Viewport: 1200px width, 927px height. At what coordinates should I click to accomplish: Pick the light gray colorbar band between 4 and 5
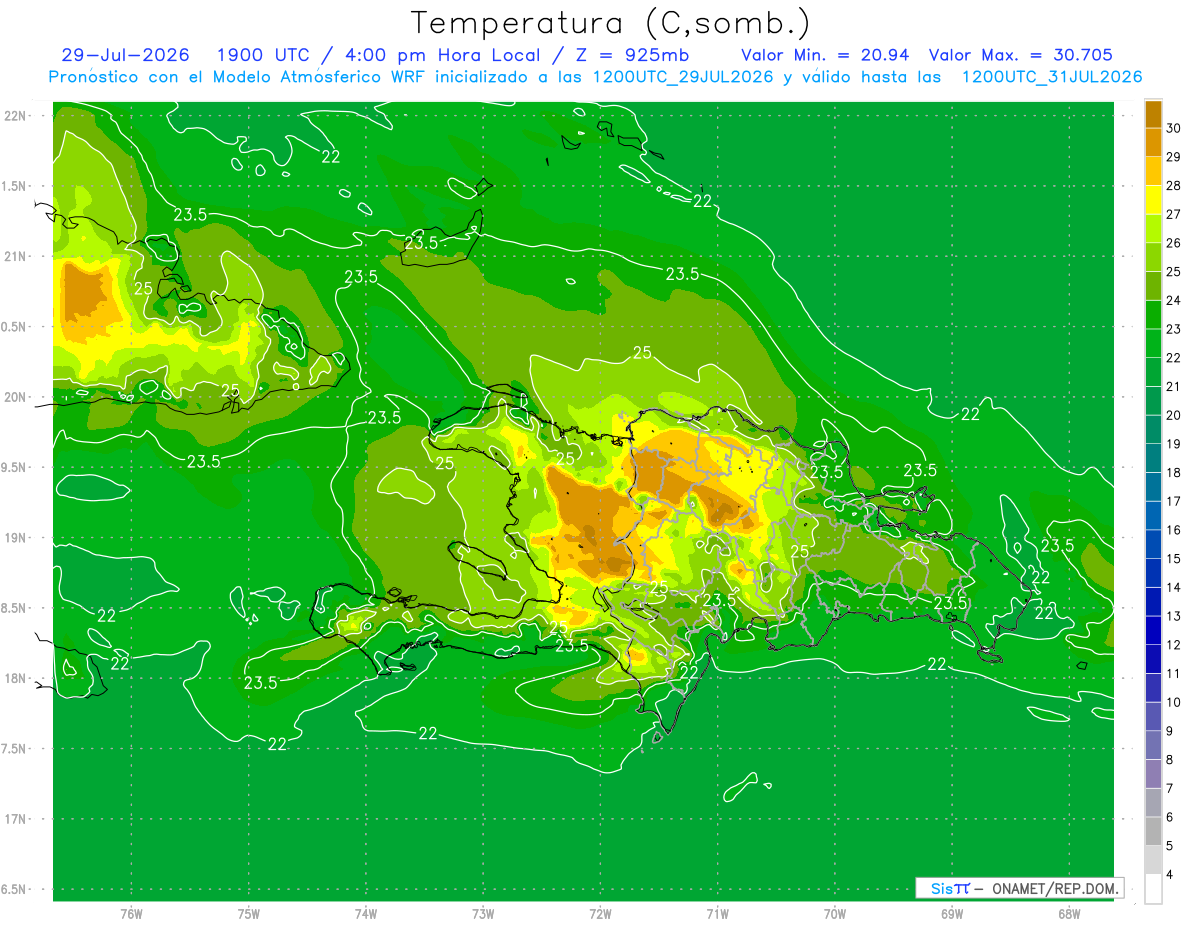click(1153, 860)
